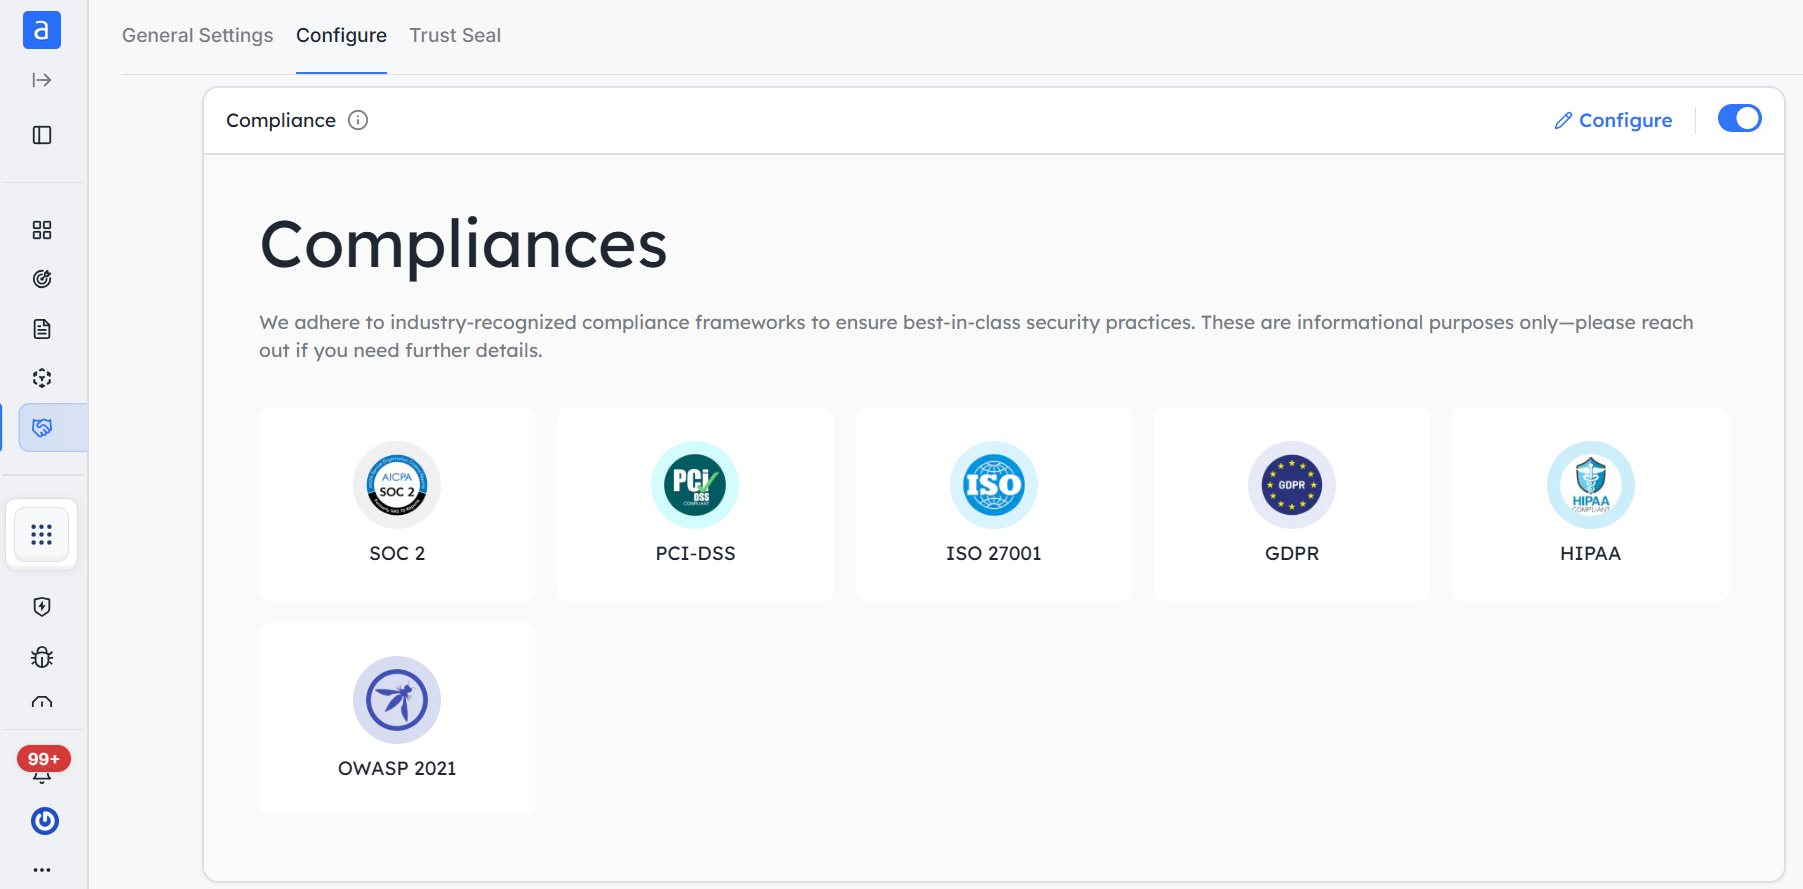This screenshot has width=1803, height=889.
Task: Open the document report icon in sidebar
Action: click(42, 329)
